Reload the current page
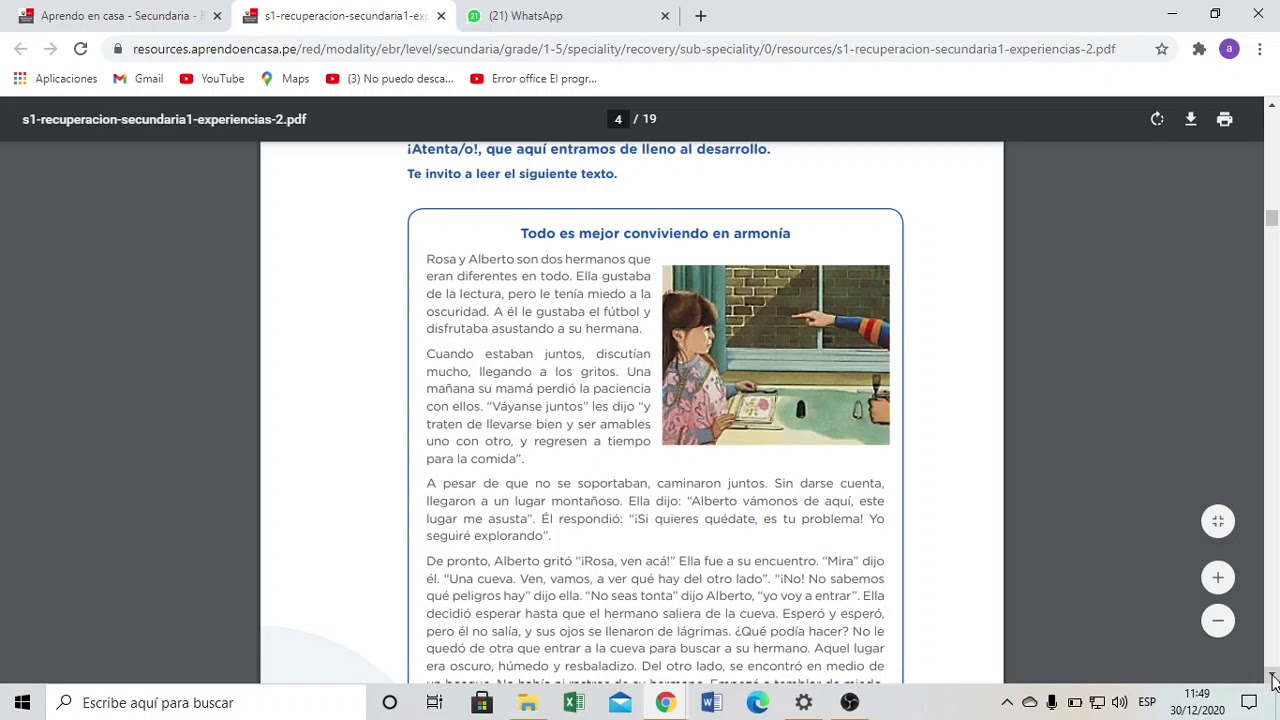Image resolution: width=1280 pixels, height=720 pixels. [x=80, y=49]
